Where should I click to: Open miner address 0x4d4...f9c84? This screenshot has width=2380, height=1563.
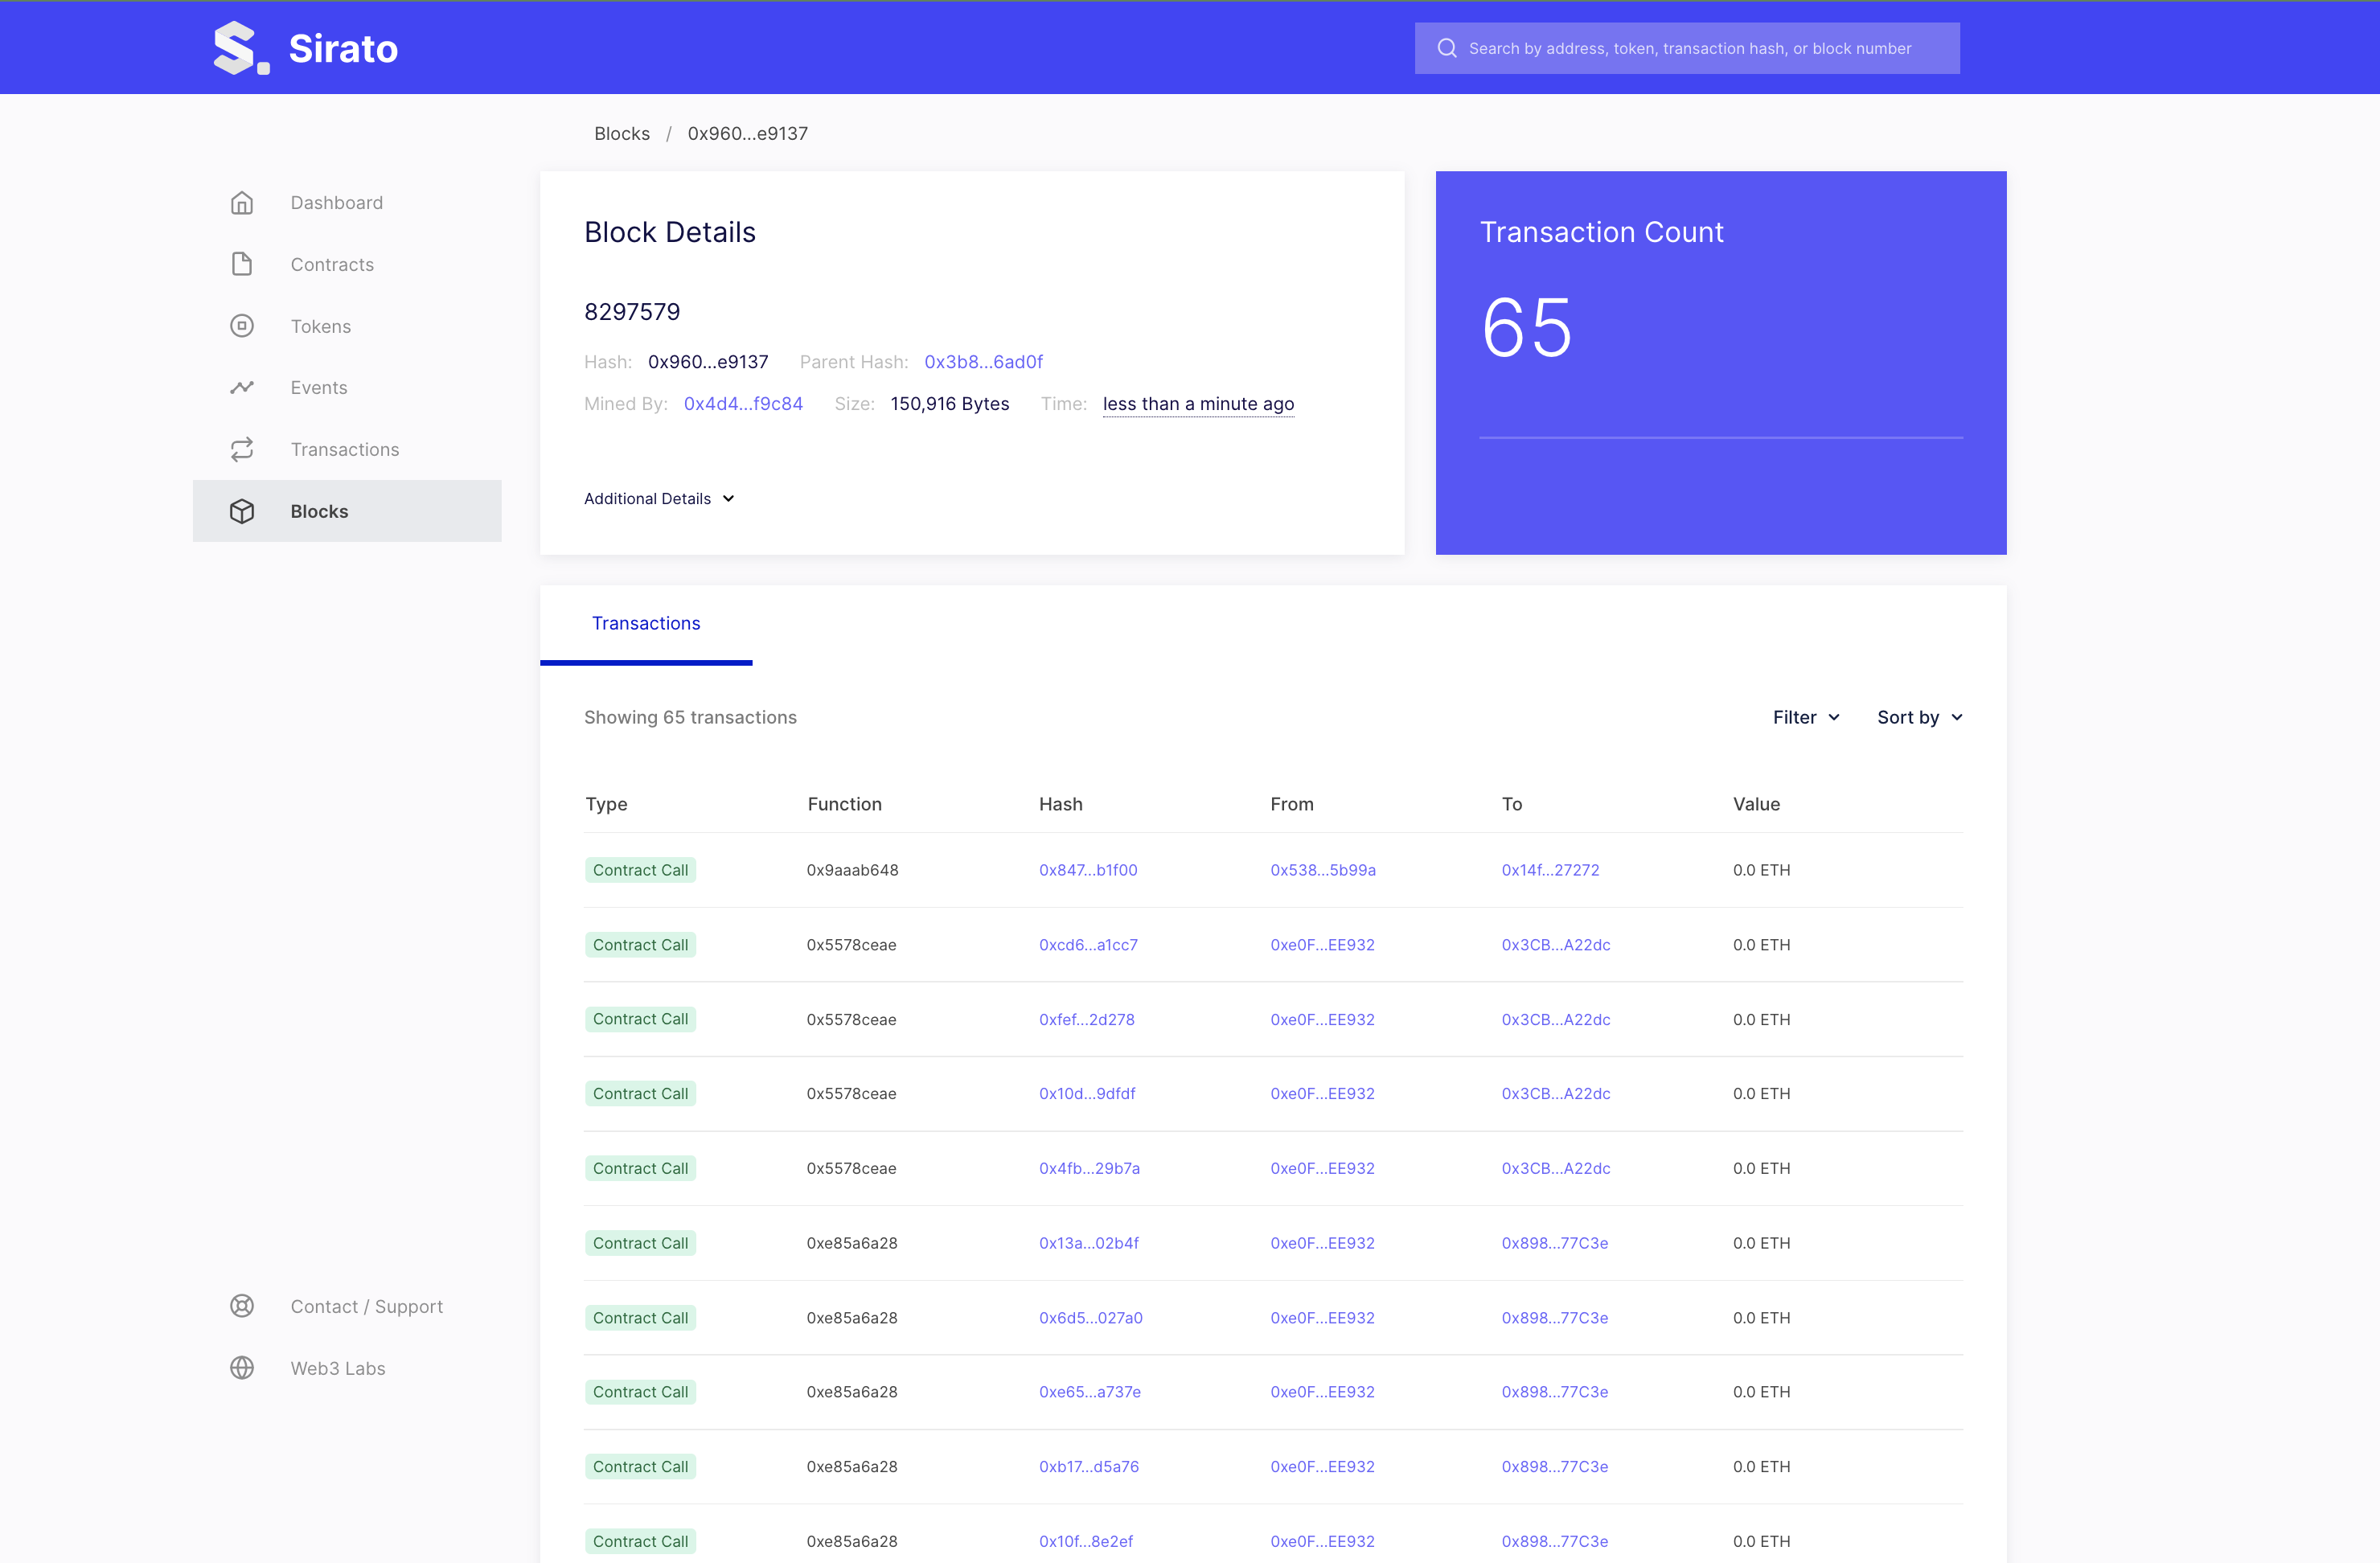pos(743,404)
